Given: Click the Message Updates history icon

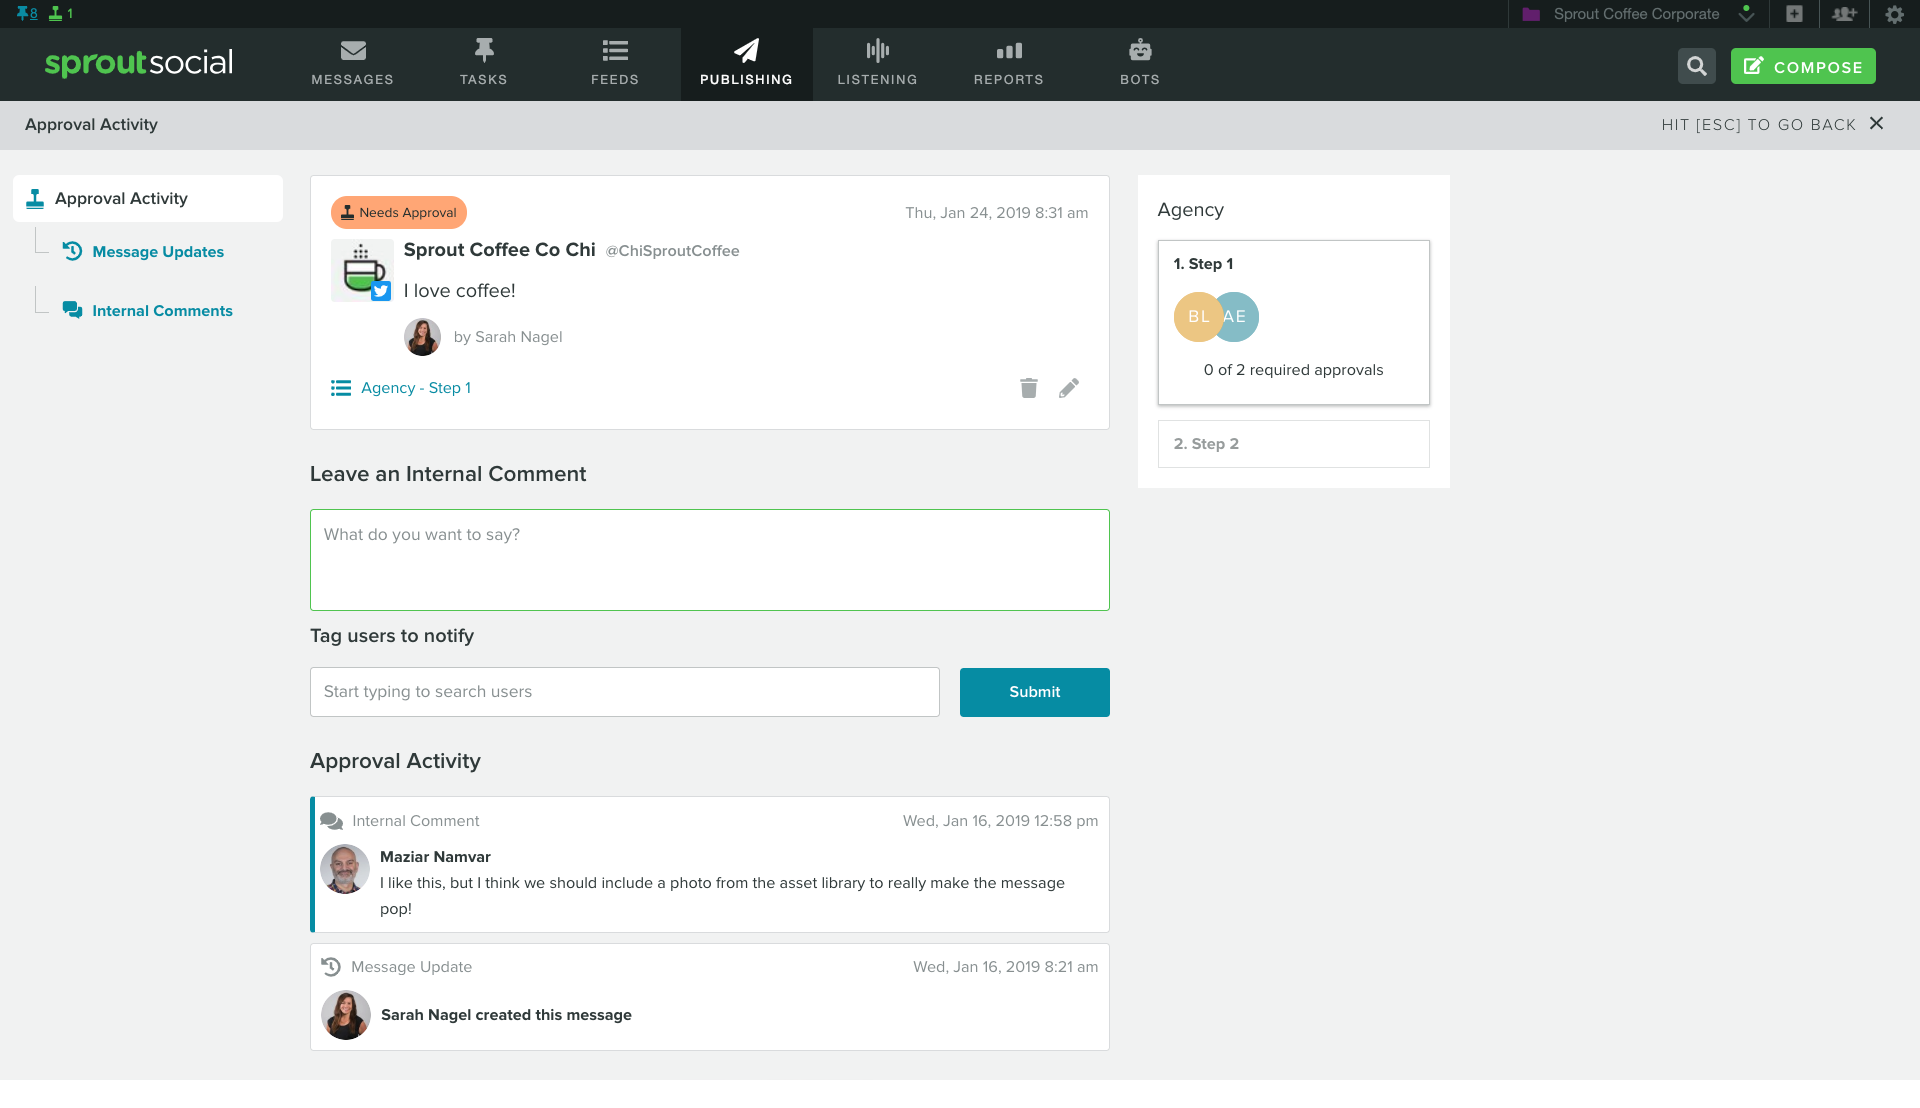Looking at the screenshot, I should (x=72, y=251).
